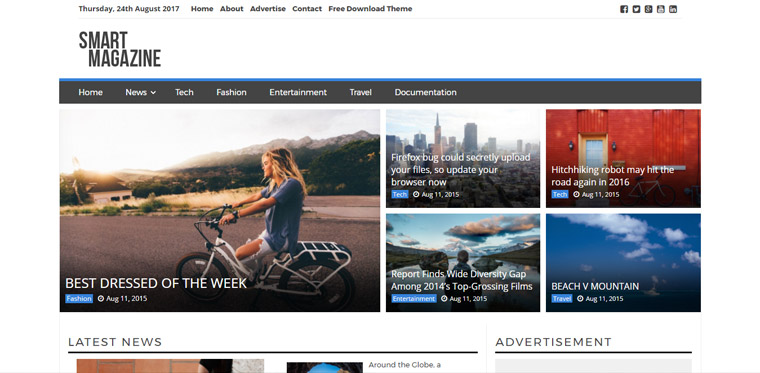Open the Twitter social icon

(636, 9)
